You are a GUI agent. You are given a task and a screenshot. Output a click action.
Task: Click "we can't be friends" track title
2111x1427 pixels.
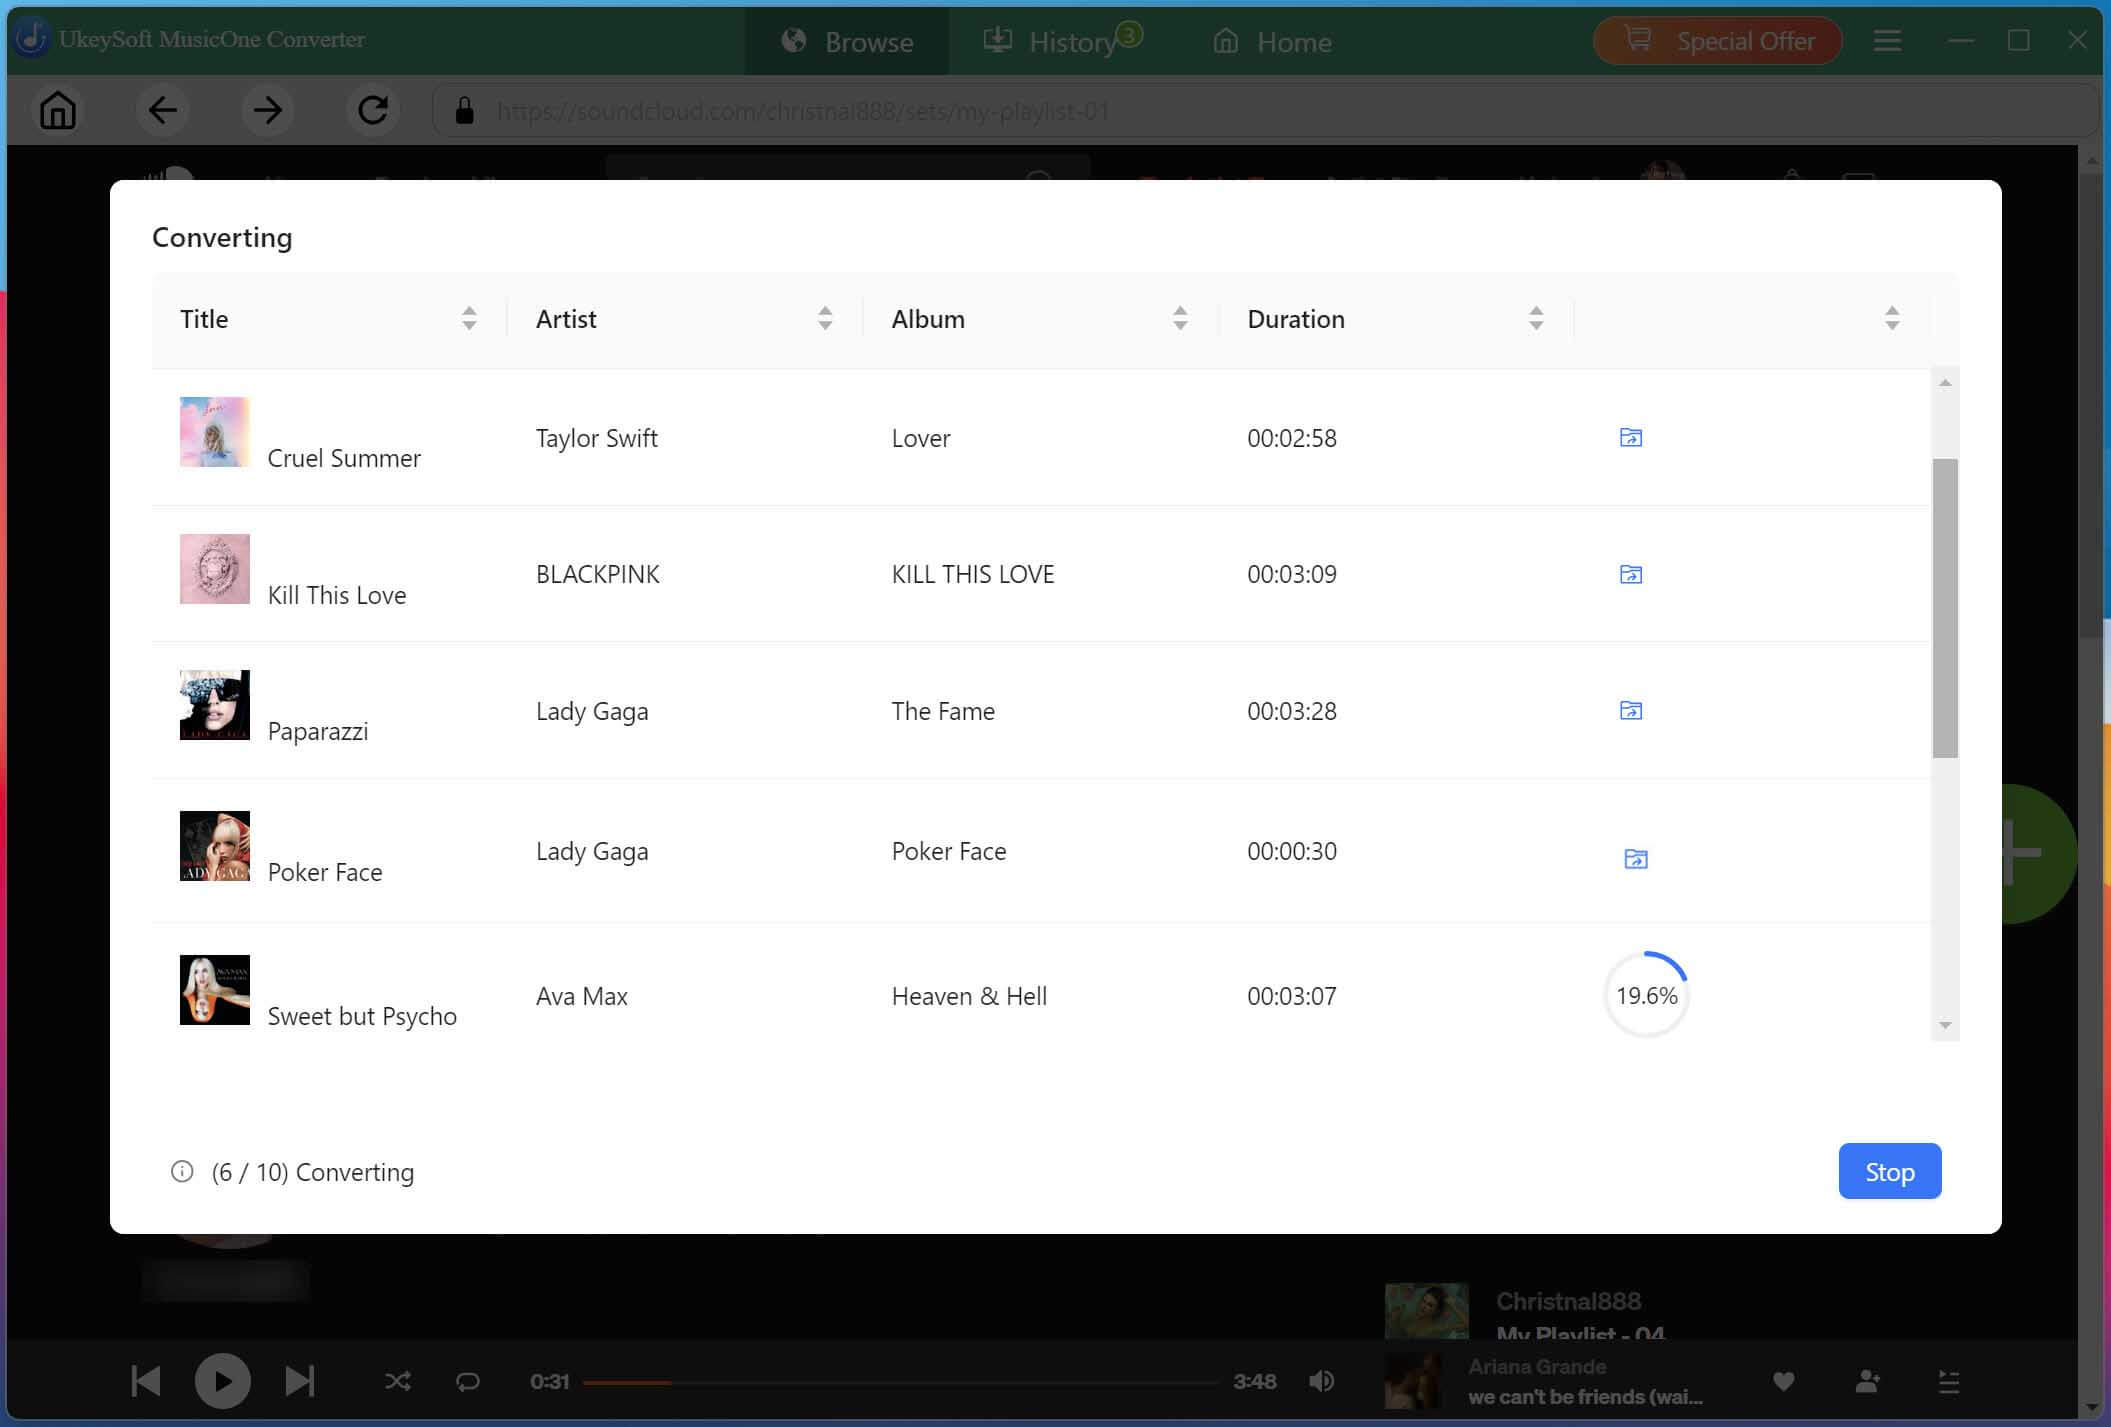(x=1584, y=1397)
